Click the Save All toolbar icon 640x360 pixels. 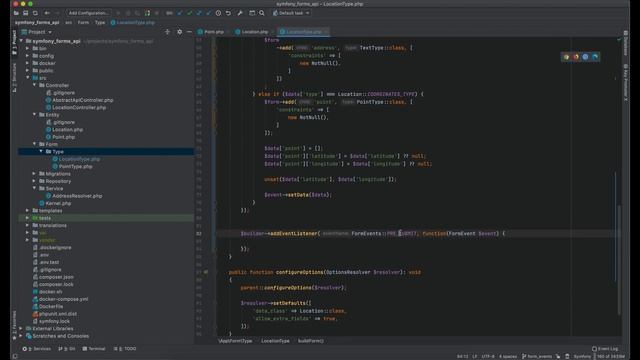[25, 13]
